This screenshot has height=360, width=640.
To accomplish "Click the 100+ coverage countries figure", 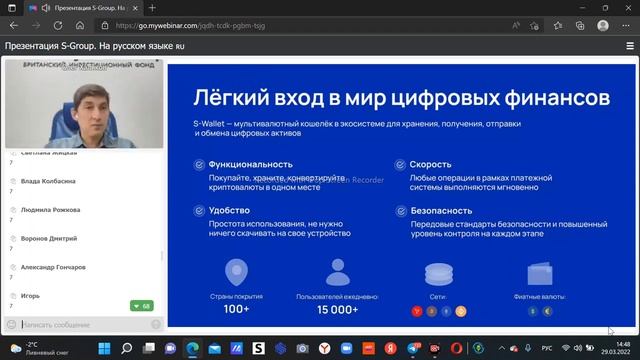I will click(236, 309).
